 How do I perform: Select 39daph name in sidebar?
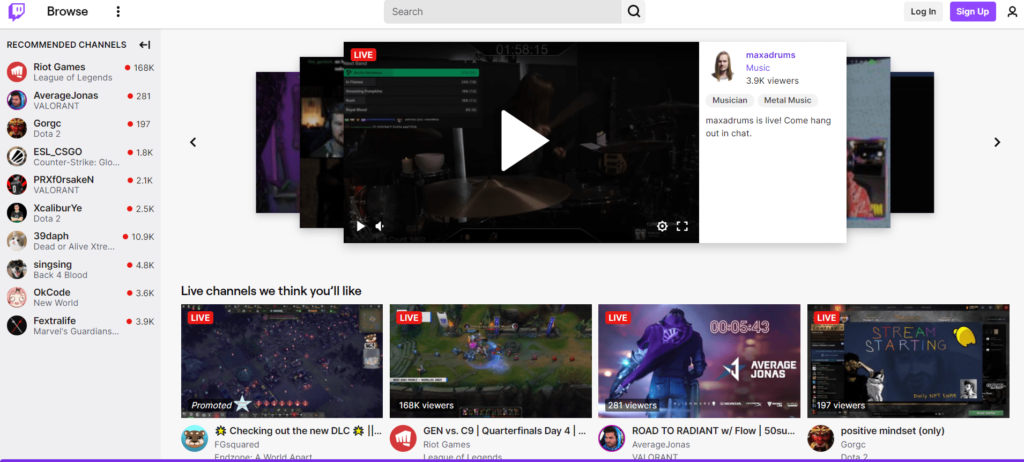pyautogui.click(x=51, y=236)
